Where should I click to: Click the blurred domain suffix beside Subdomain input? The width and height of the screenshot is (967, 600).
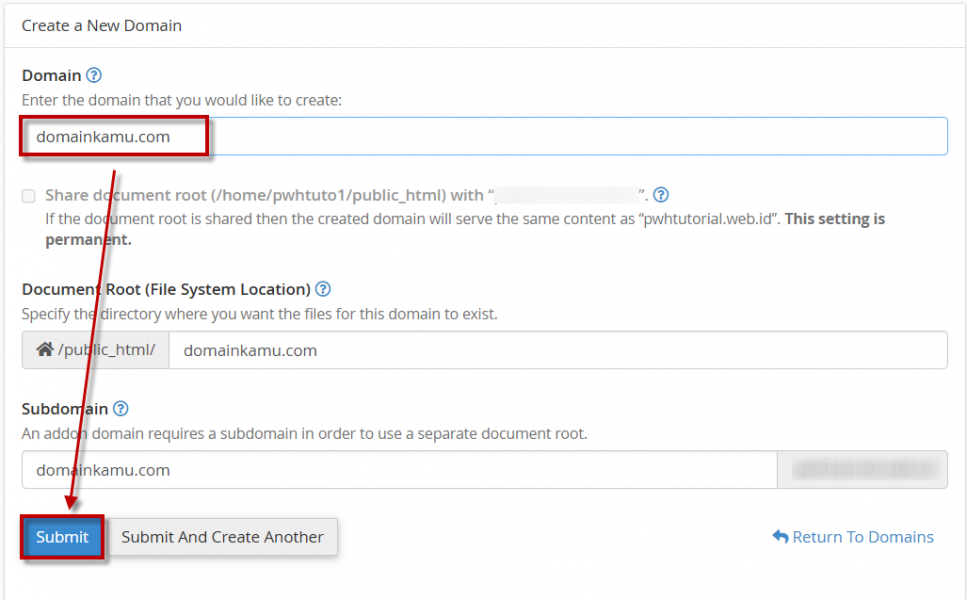861,470
